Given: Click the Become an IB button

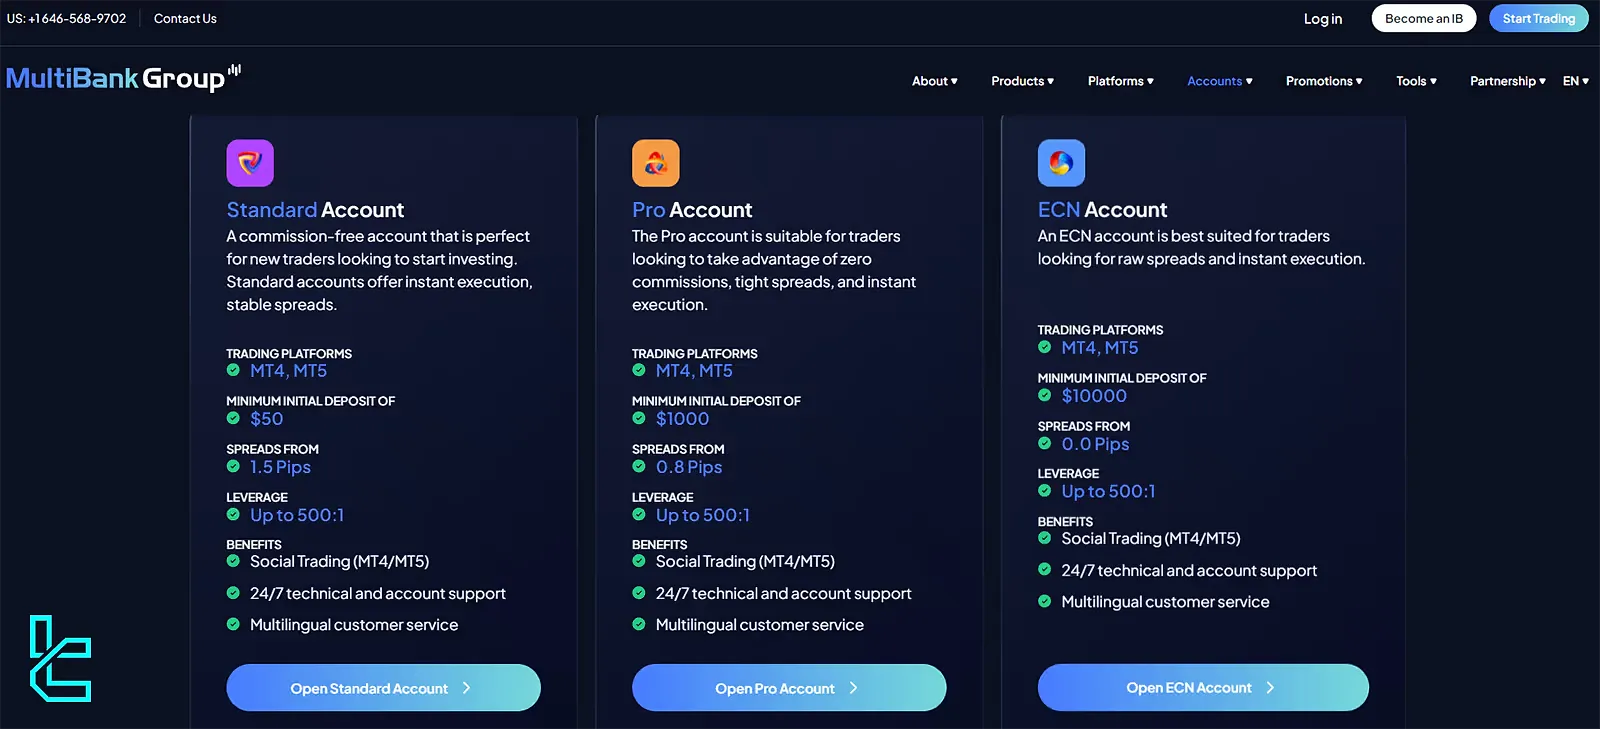Looking at the screenshot, I should pos(1424,19).
